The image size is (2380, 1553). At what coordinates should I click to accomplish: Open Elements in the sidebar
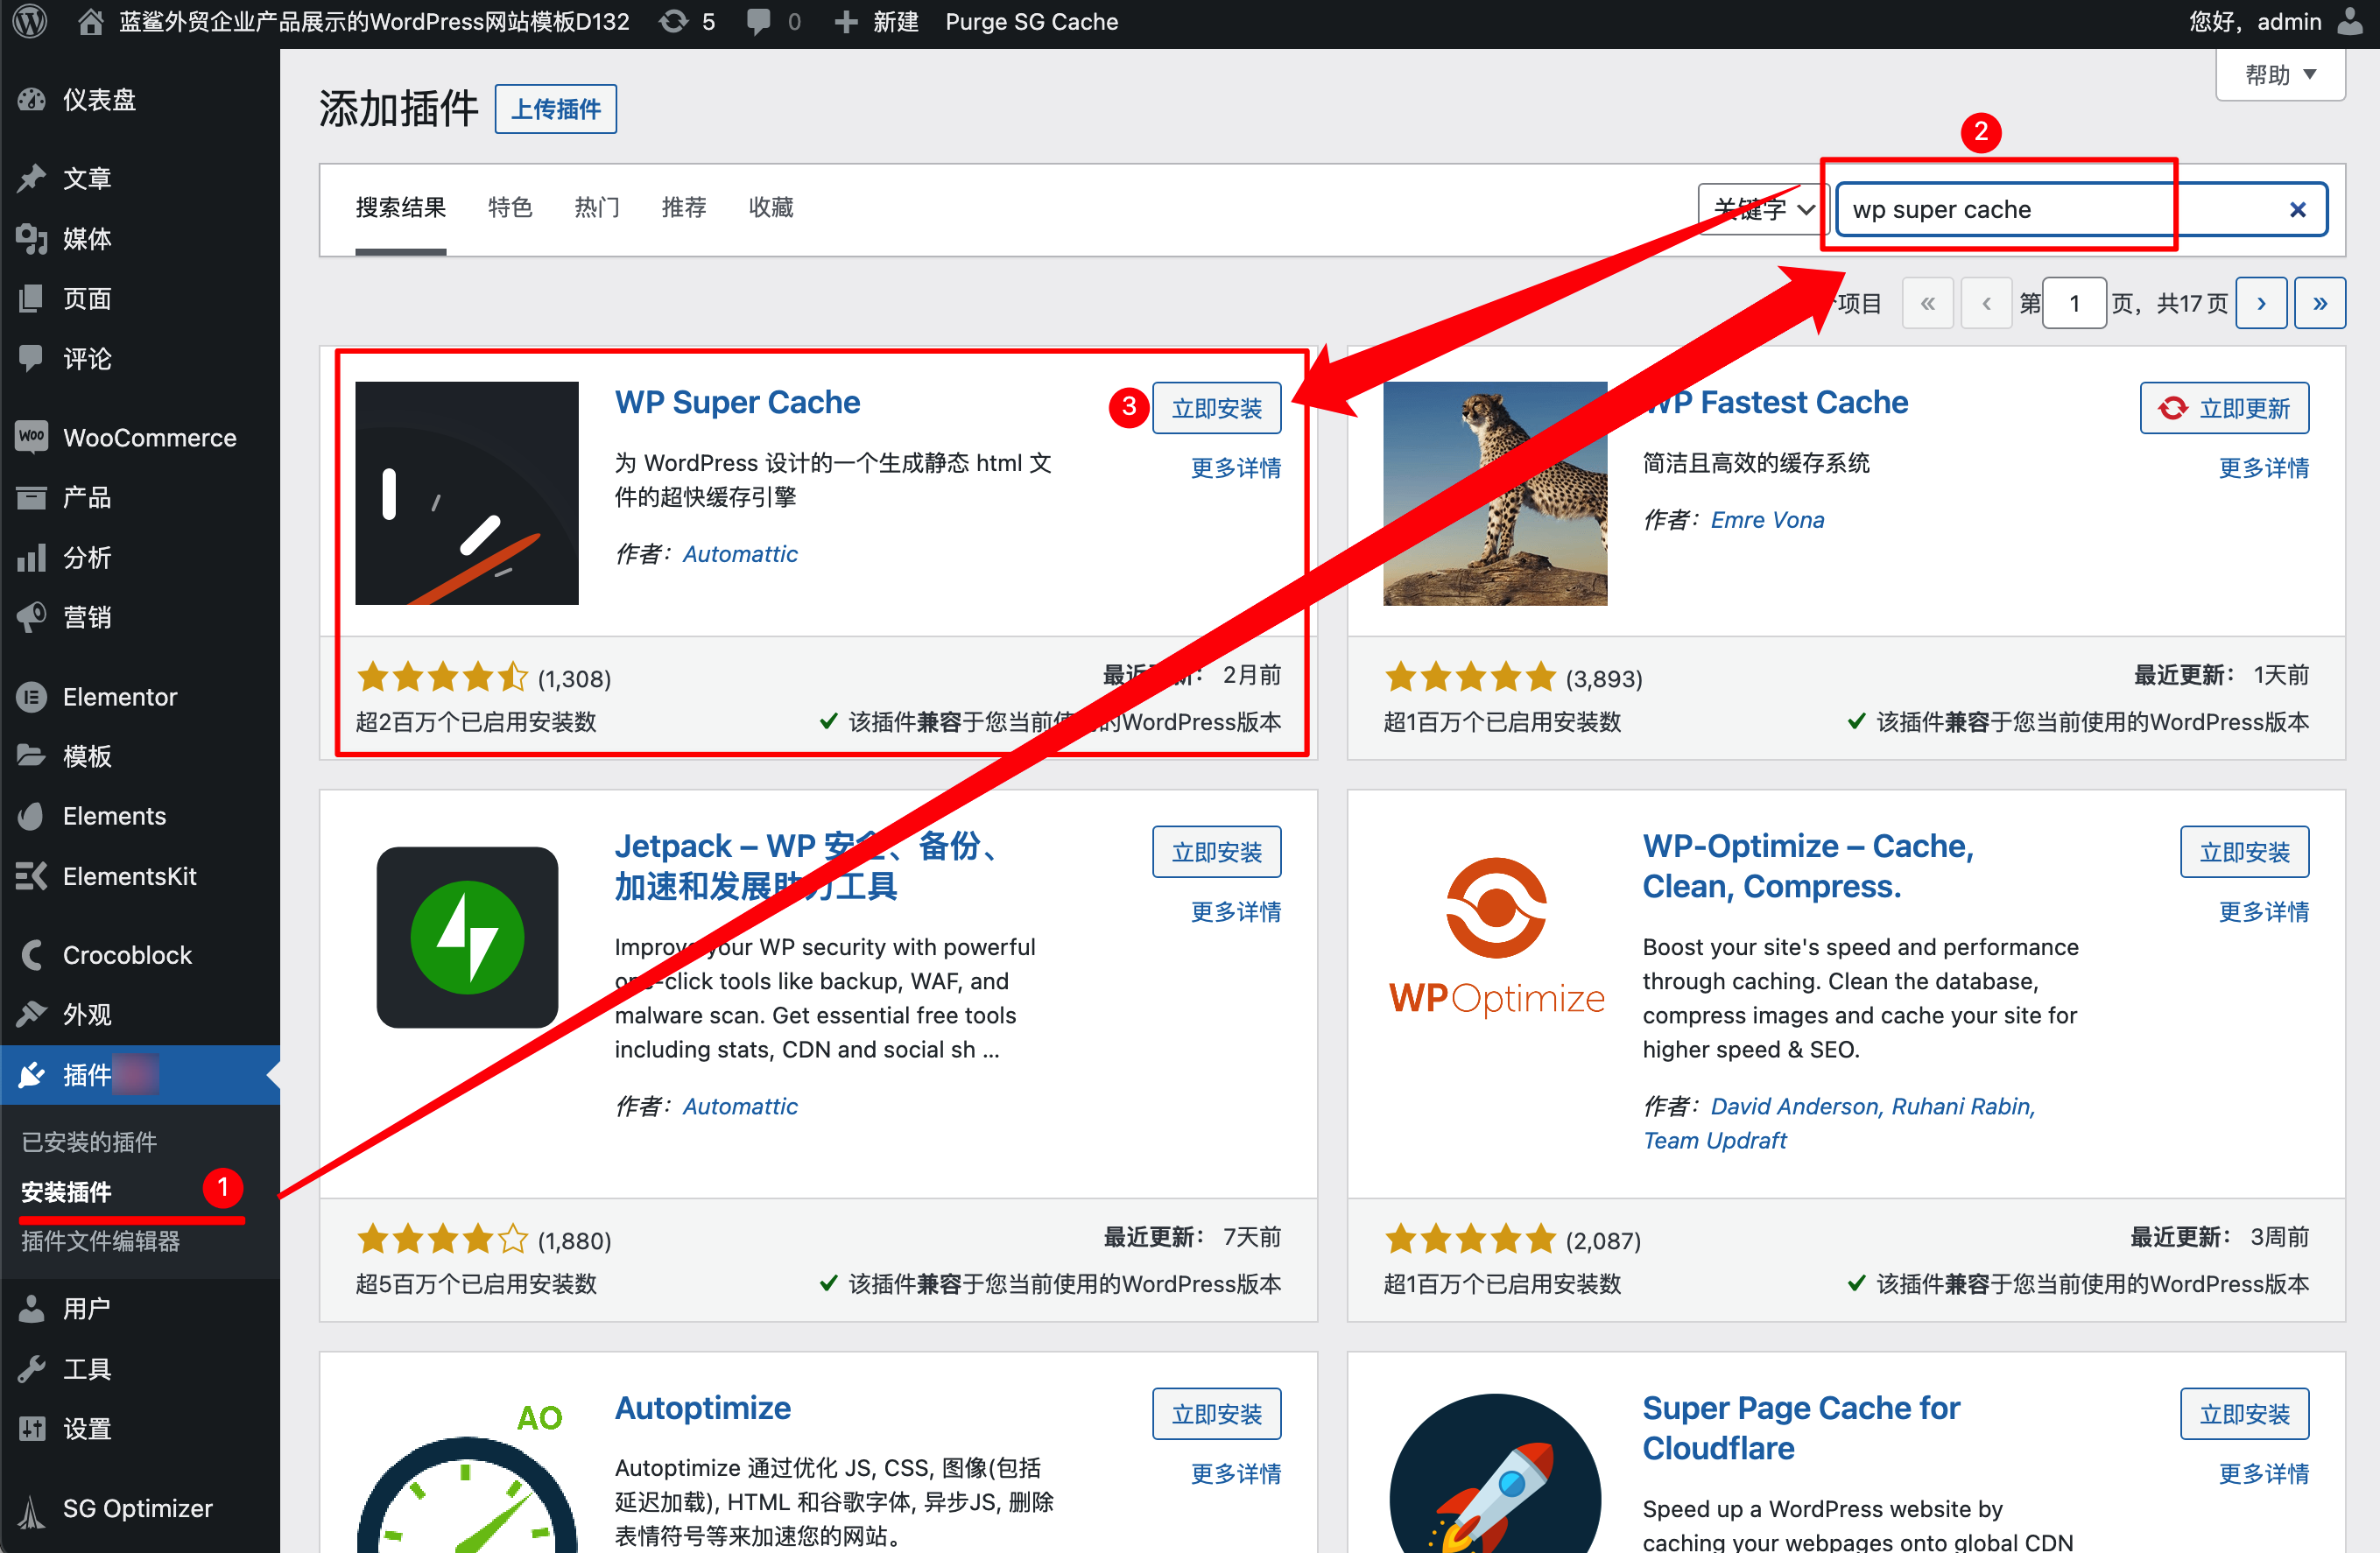point(140,816)
